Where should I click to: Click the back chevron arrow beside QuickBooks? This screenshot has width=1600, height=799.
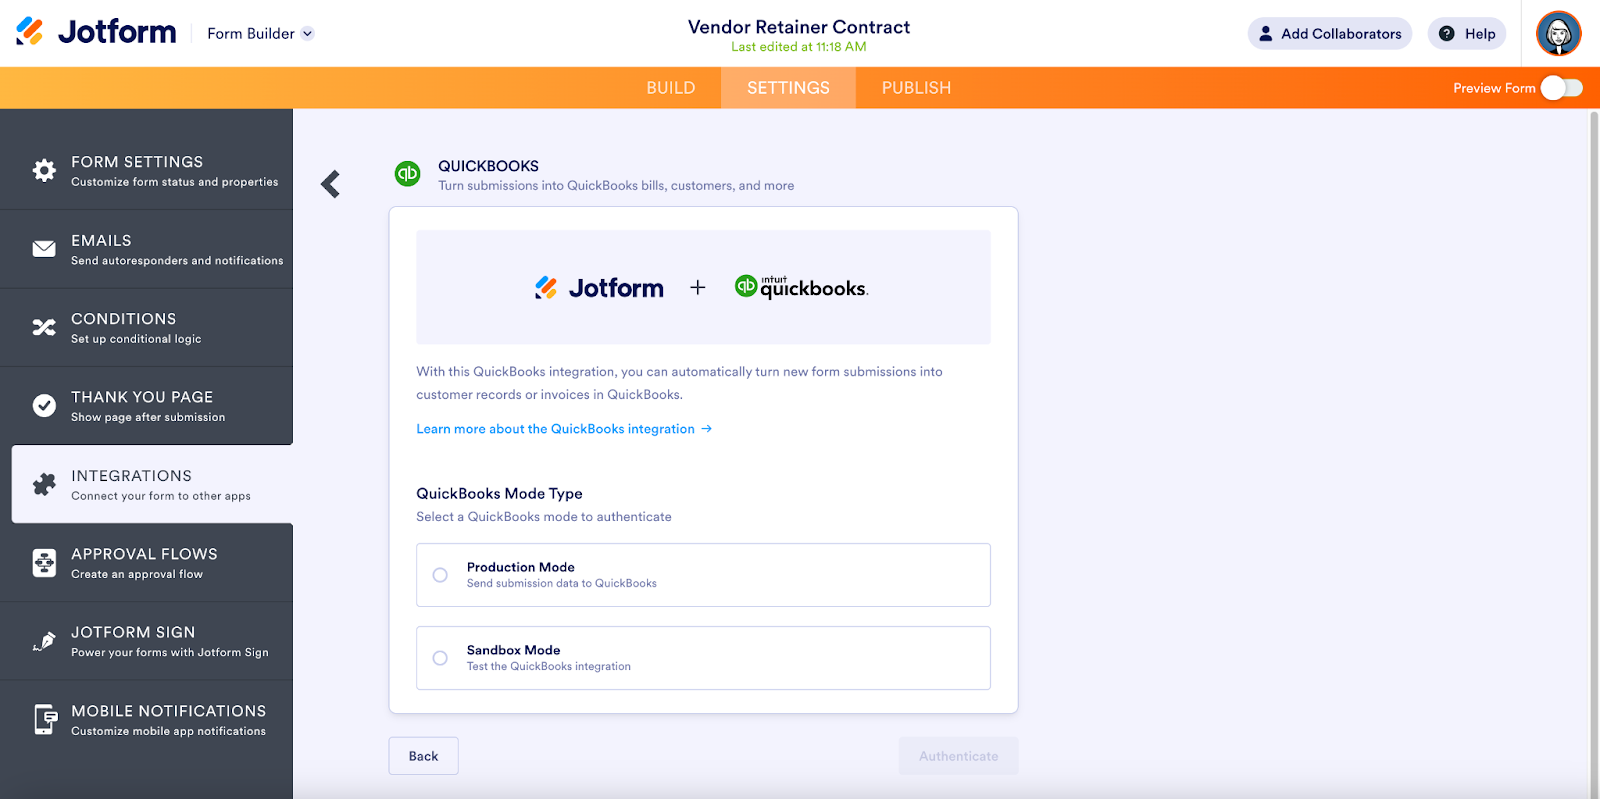pyautogui.click(x=331, y=184)
